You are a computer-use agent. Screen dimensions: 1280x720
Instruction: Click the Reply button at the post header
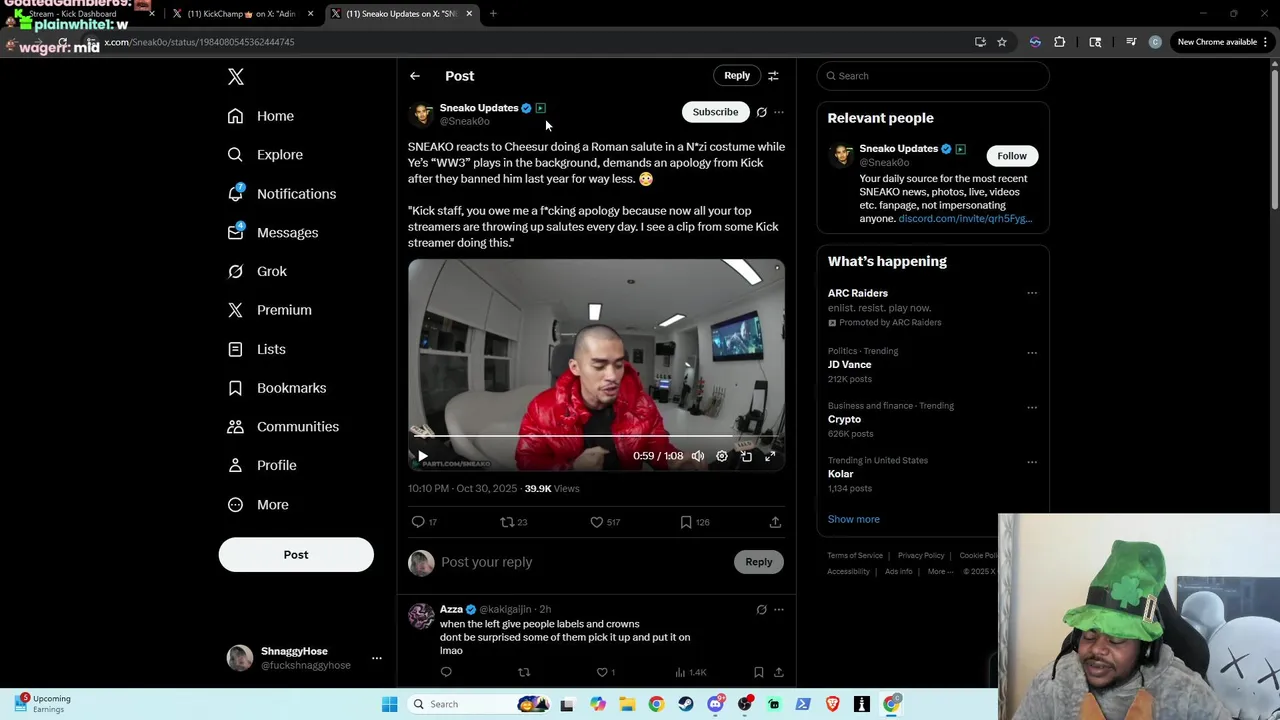coord(737,76)
